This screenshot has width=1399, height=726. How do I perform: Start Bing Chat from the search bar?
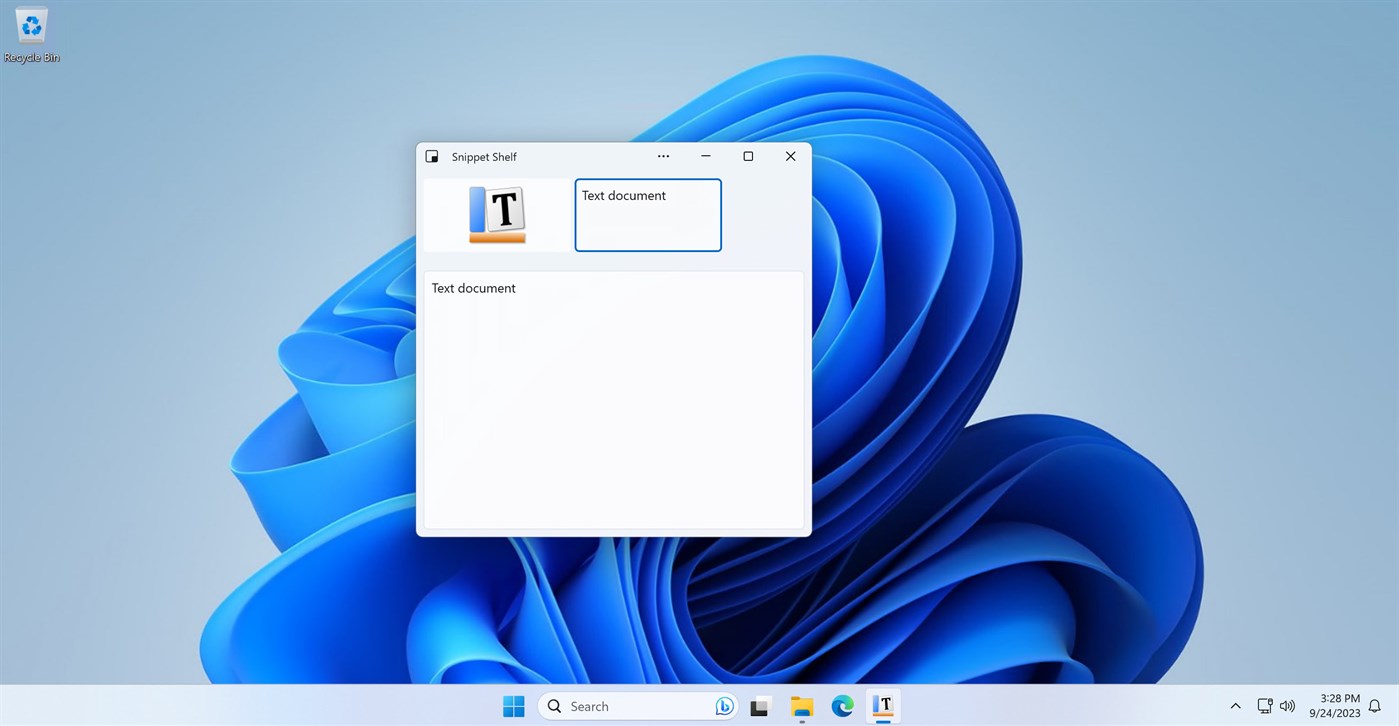point(723,706)
